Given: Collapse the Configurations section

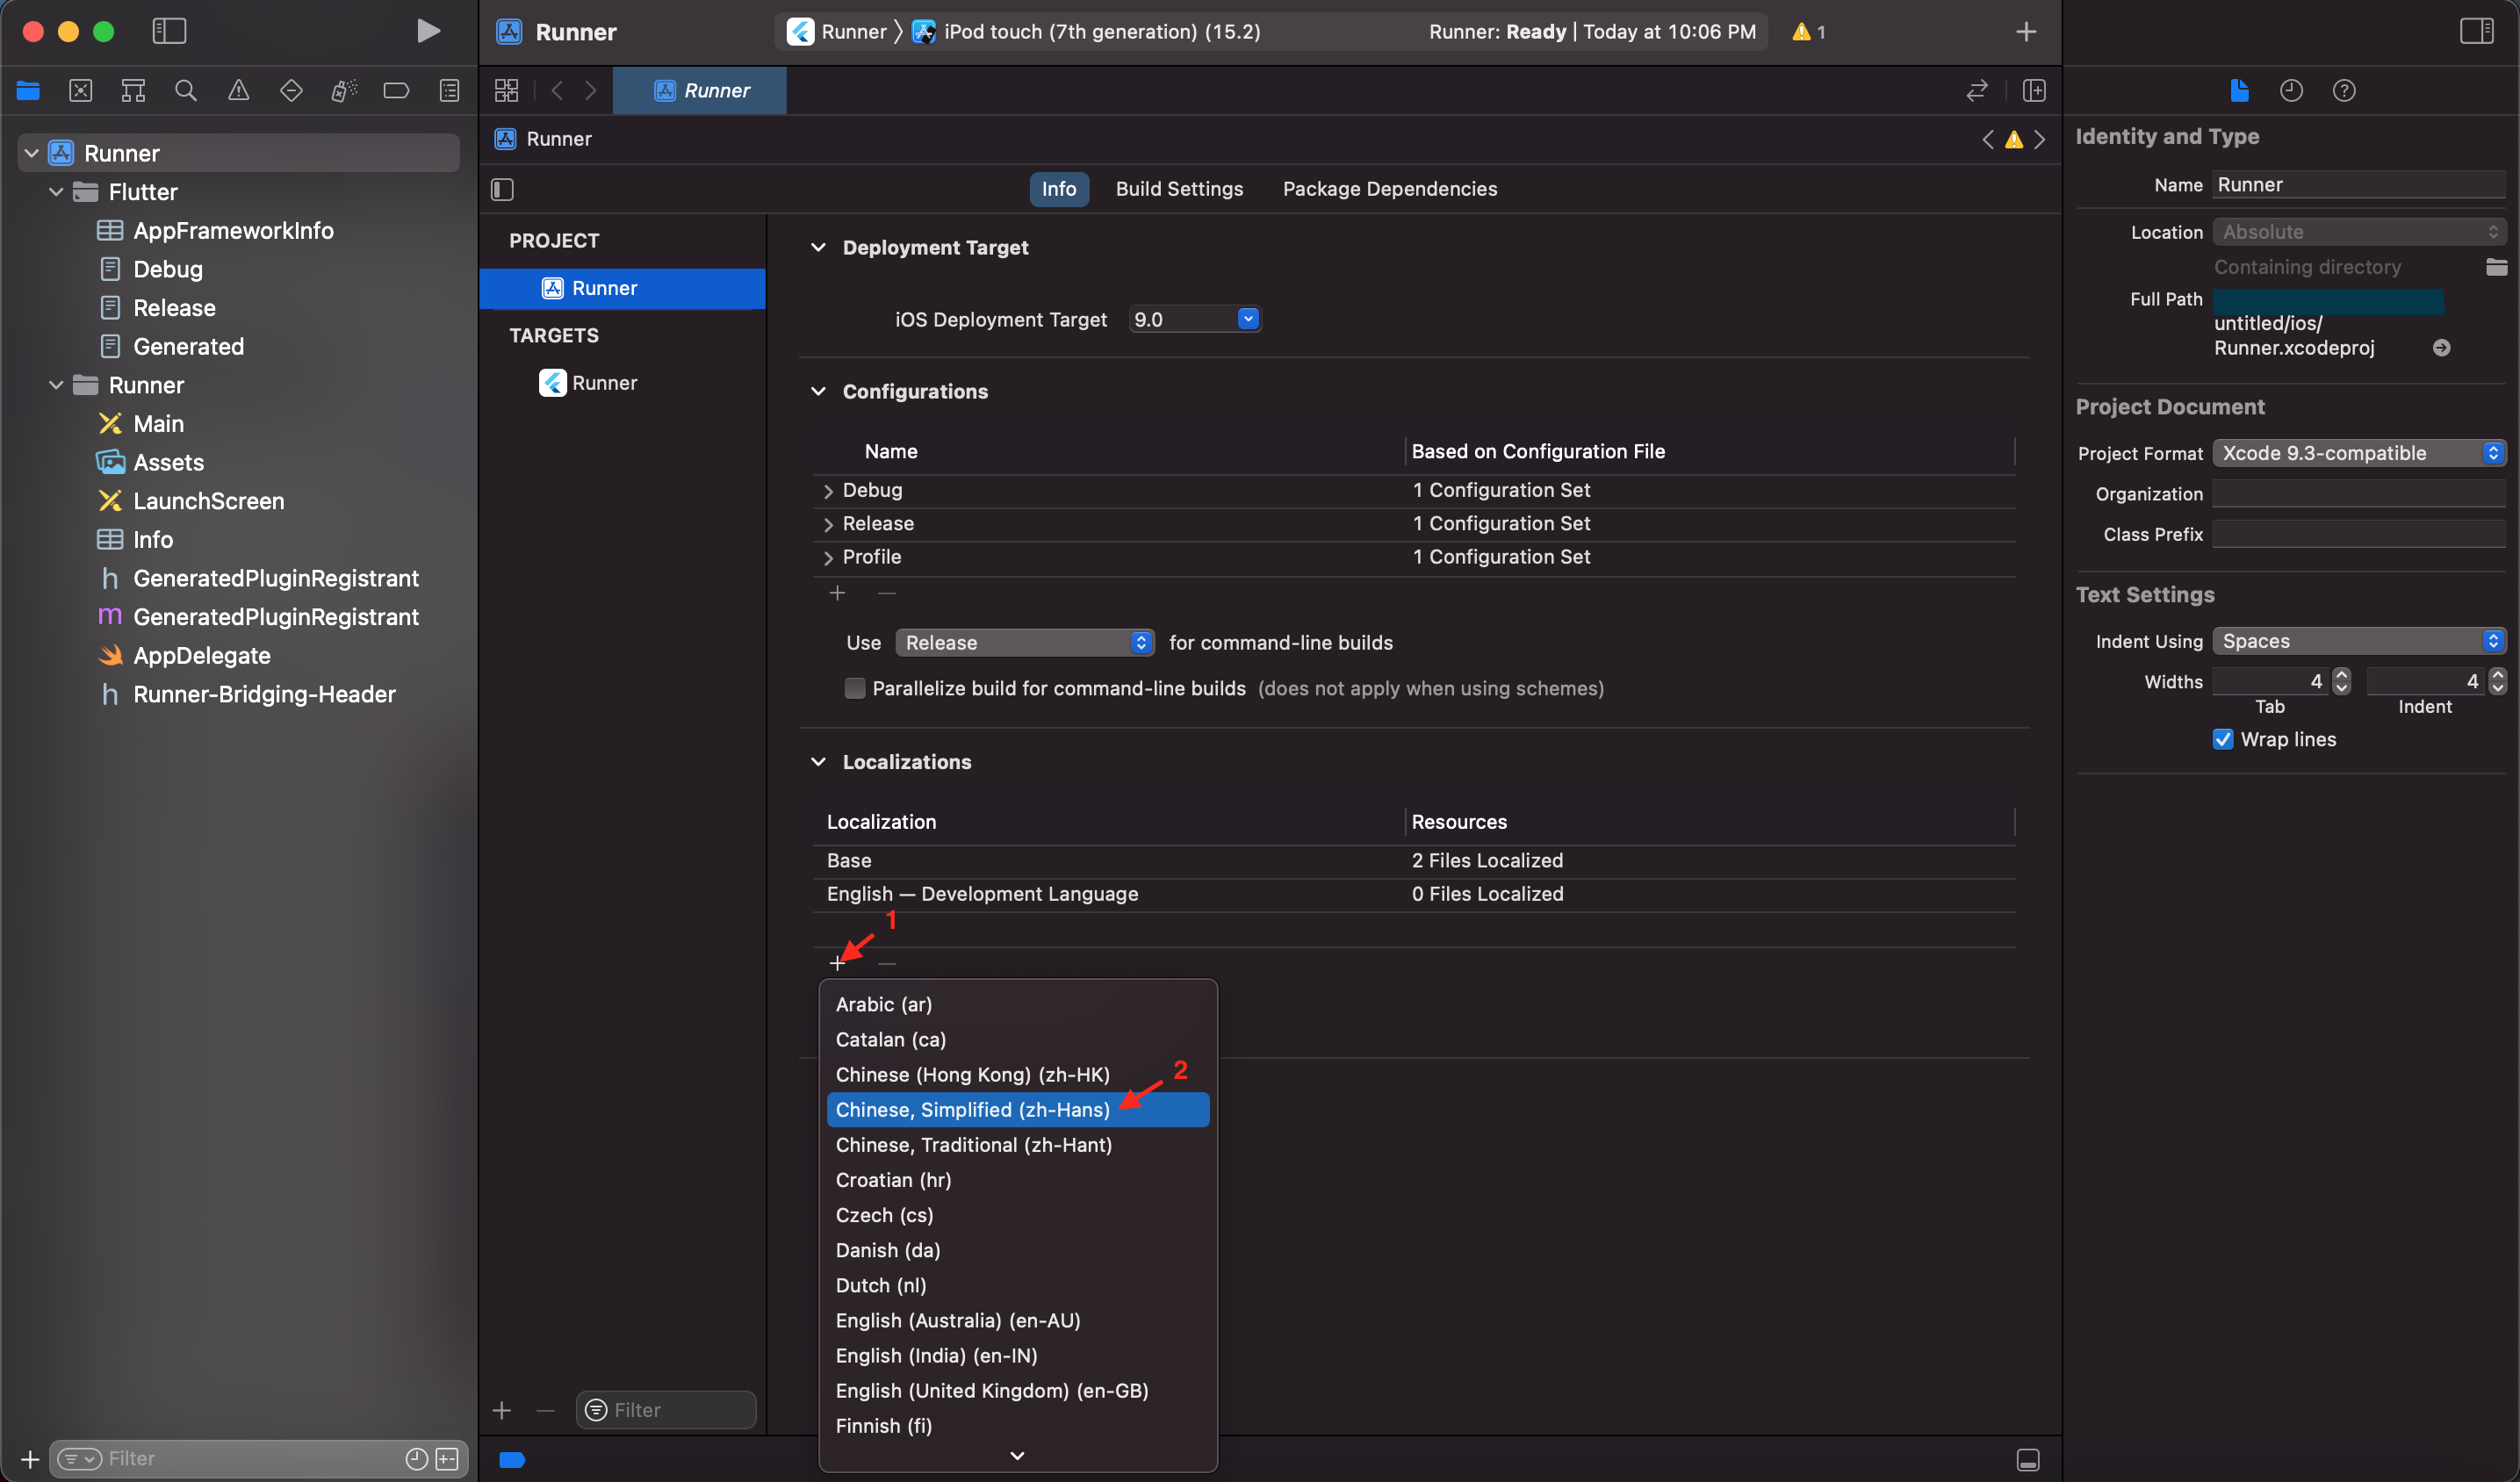Looking at the screenshot, I should tap(818, 391).
